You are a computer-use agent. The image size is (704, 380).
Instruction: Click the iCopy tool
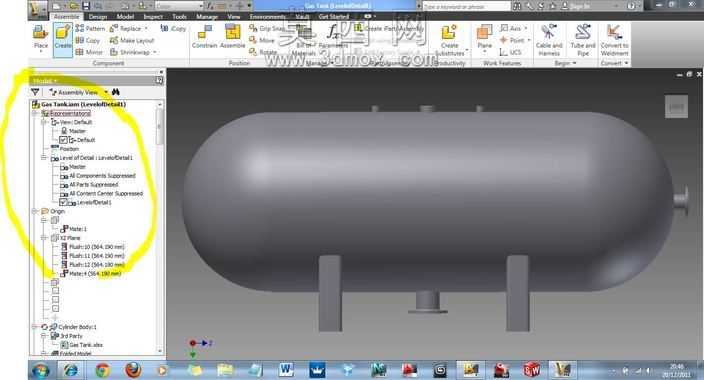[x=173, y=28]
